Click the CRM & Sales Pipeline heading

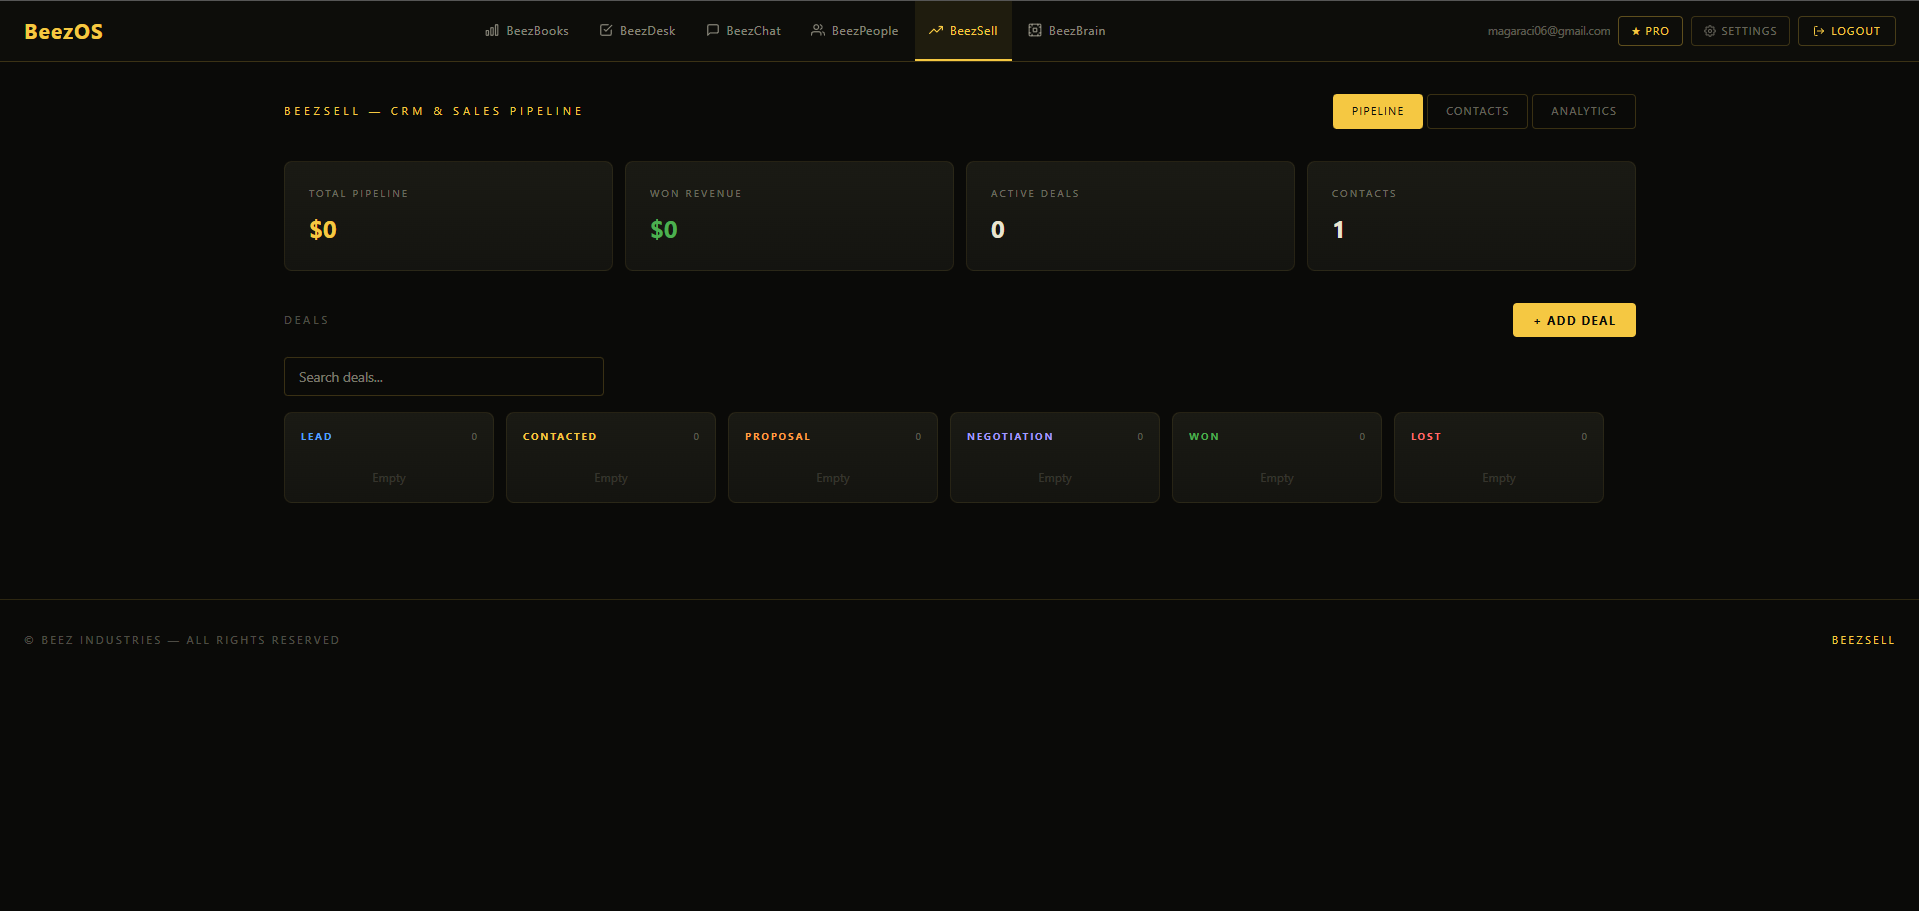[x=433, y=111]
